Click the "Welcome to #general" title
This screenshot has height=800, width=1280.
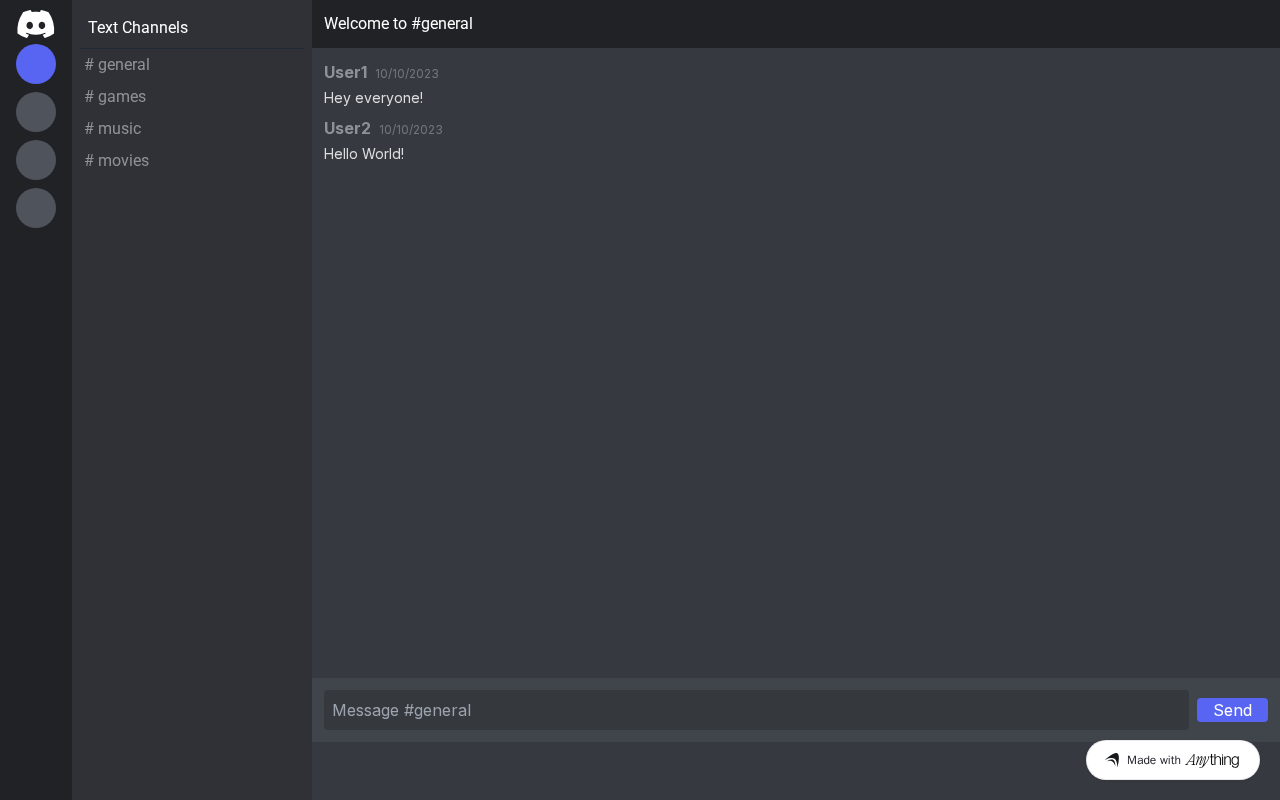pos(398,23)
